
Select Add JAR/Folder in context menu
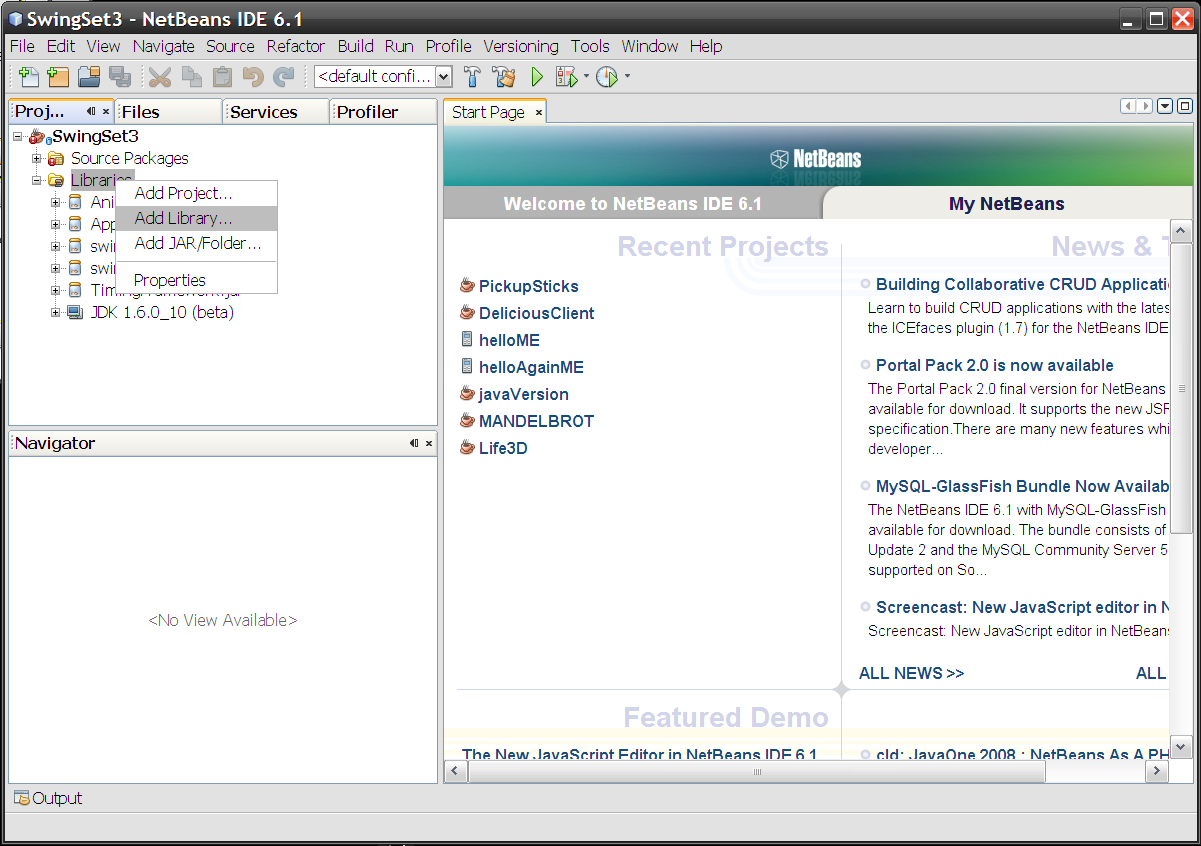coord(197,243)
